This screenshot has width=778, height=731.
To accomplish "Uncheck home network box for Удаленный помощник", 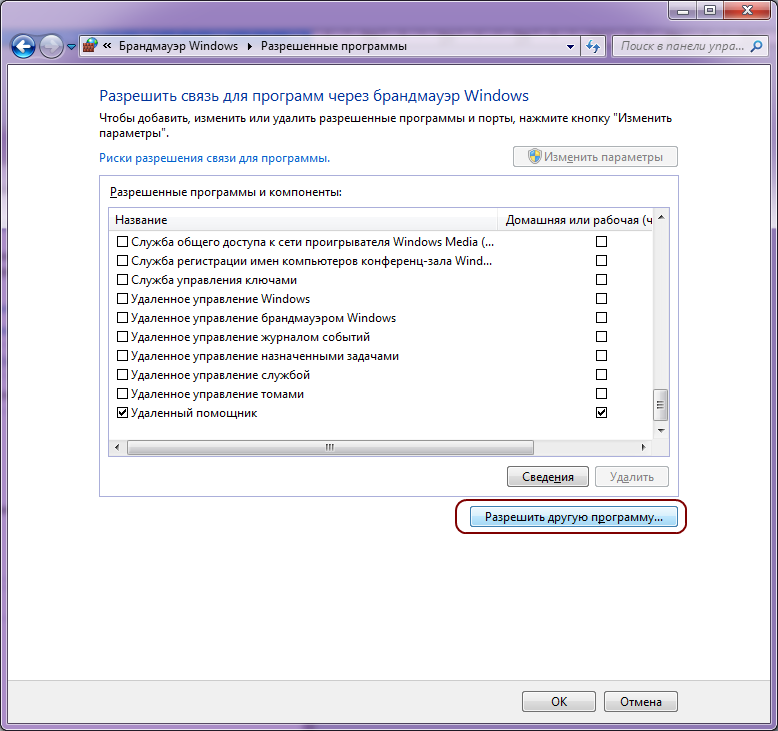I will (601, 412).
